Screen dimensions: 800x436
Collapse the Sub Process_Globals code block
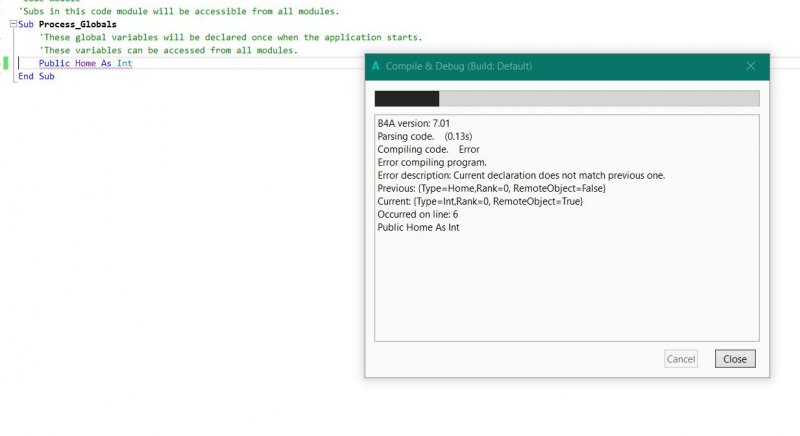[12, 24]
